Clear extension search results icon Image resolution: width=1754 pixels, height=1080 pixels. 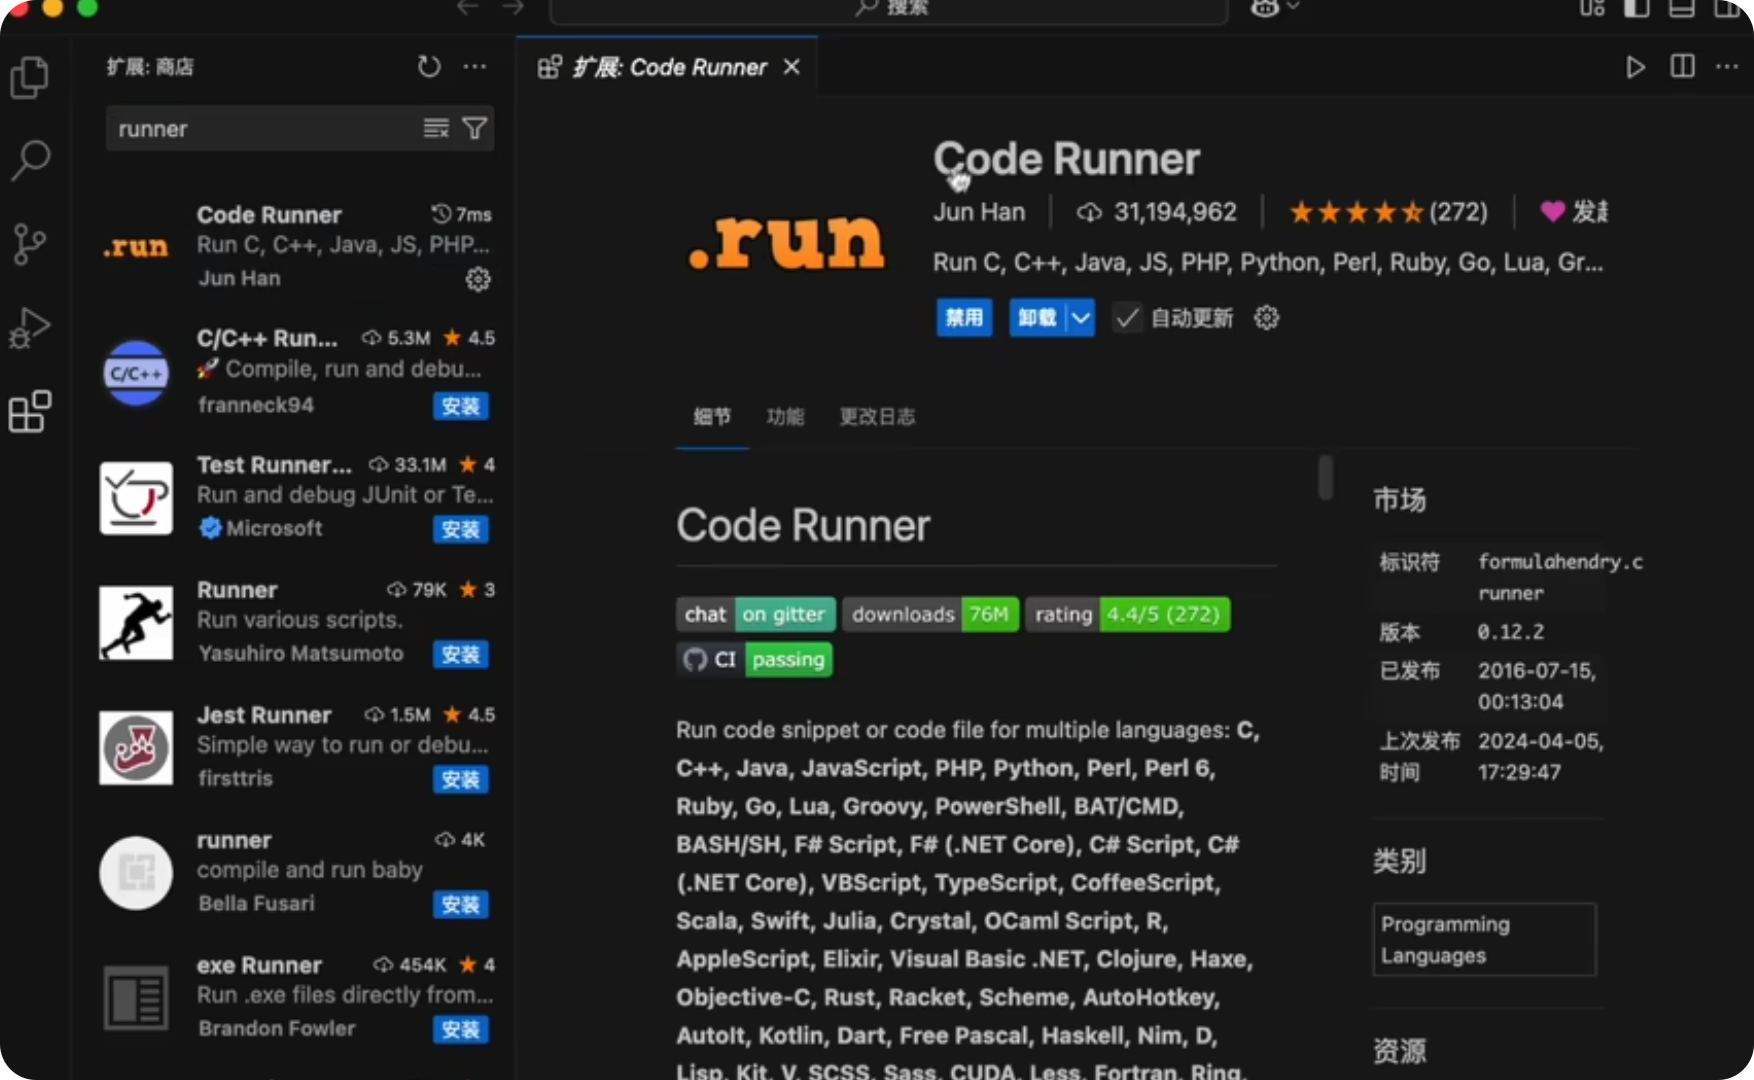(x=436, y=128)
